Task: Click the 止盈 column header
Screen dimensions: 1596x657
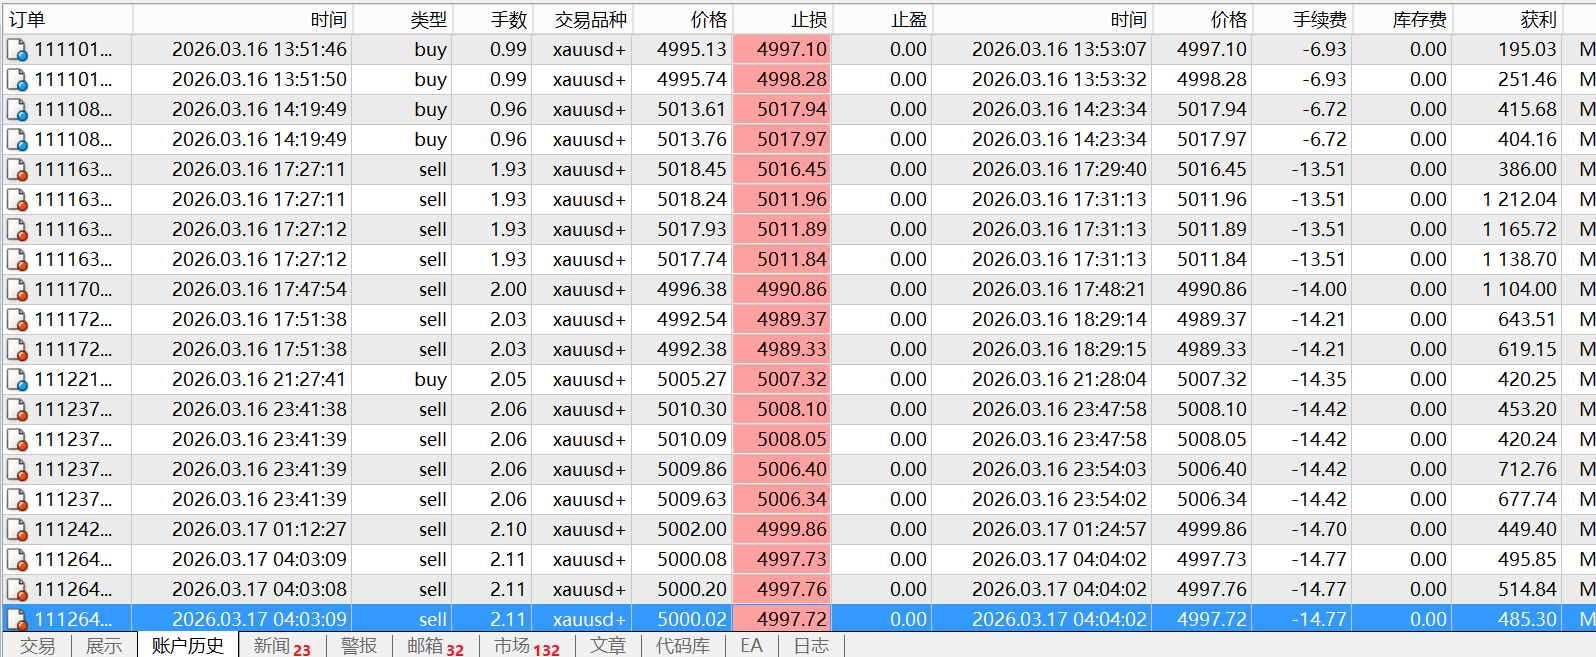Action: (x=882, y=19)
